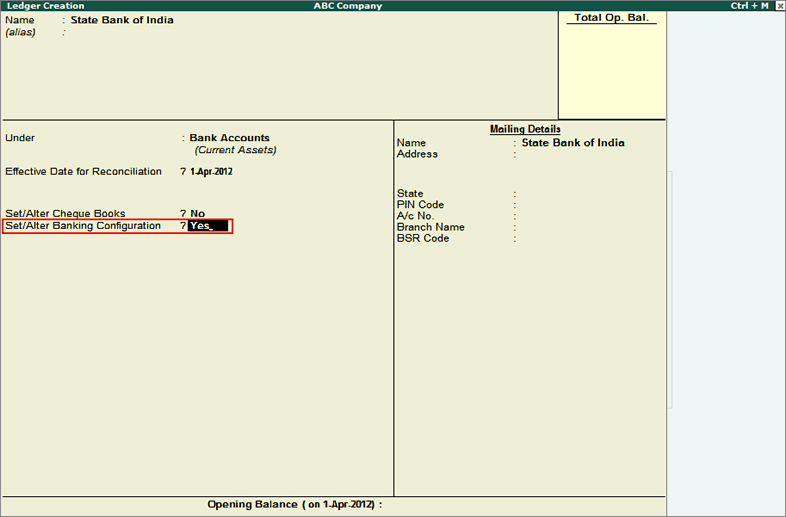Edit Effective Date for Reconciliation 1-Apr-2012

tap(212, 171)
